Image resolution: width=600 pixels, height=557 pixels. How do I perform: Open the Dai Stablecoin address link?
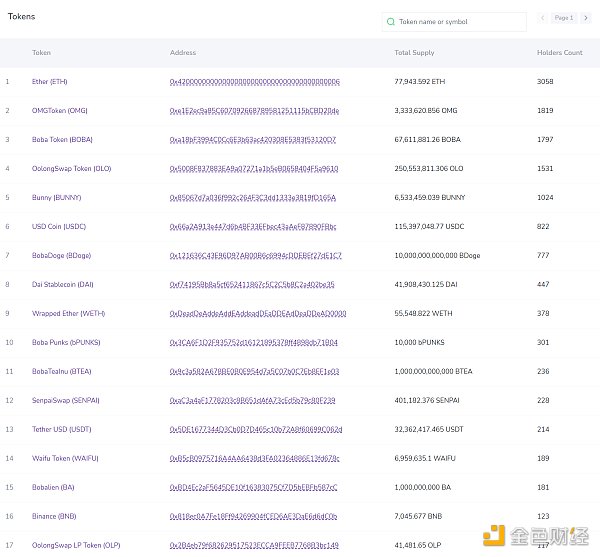pyautogui.click(x=252, y=285)
